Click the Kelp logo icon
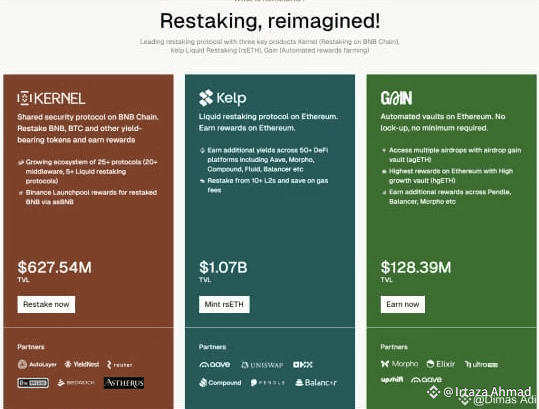The image size is (539, 409). (x=206, y=98)
